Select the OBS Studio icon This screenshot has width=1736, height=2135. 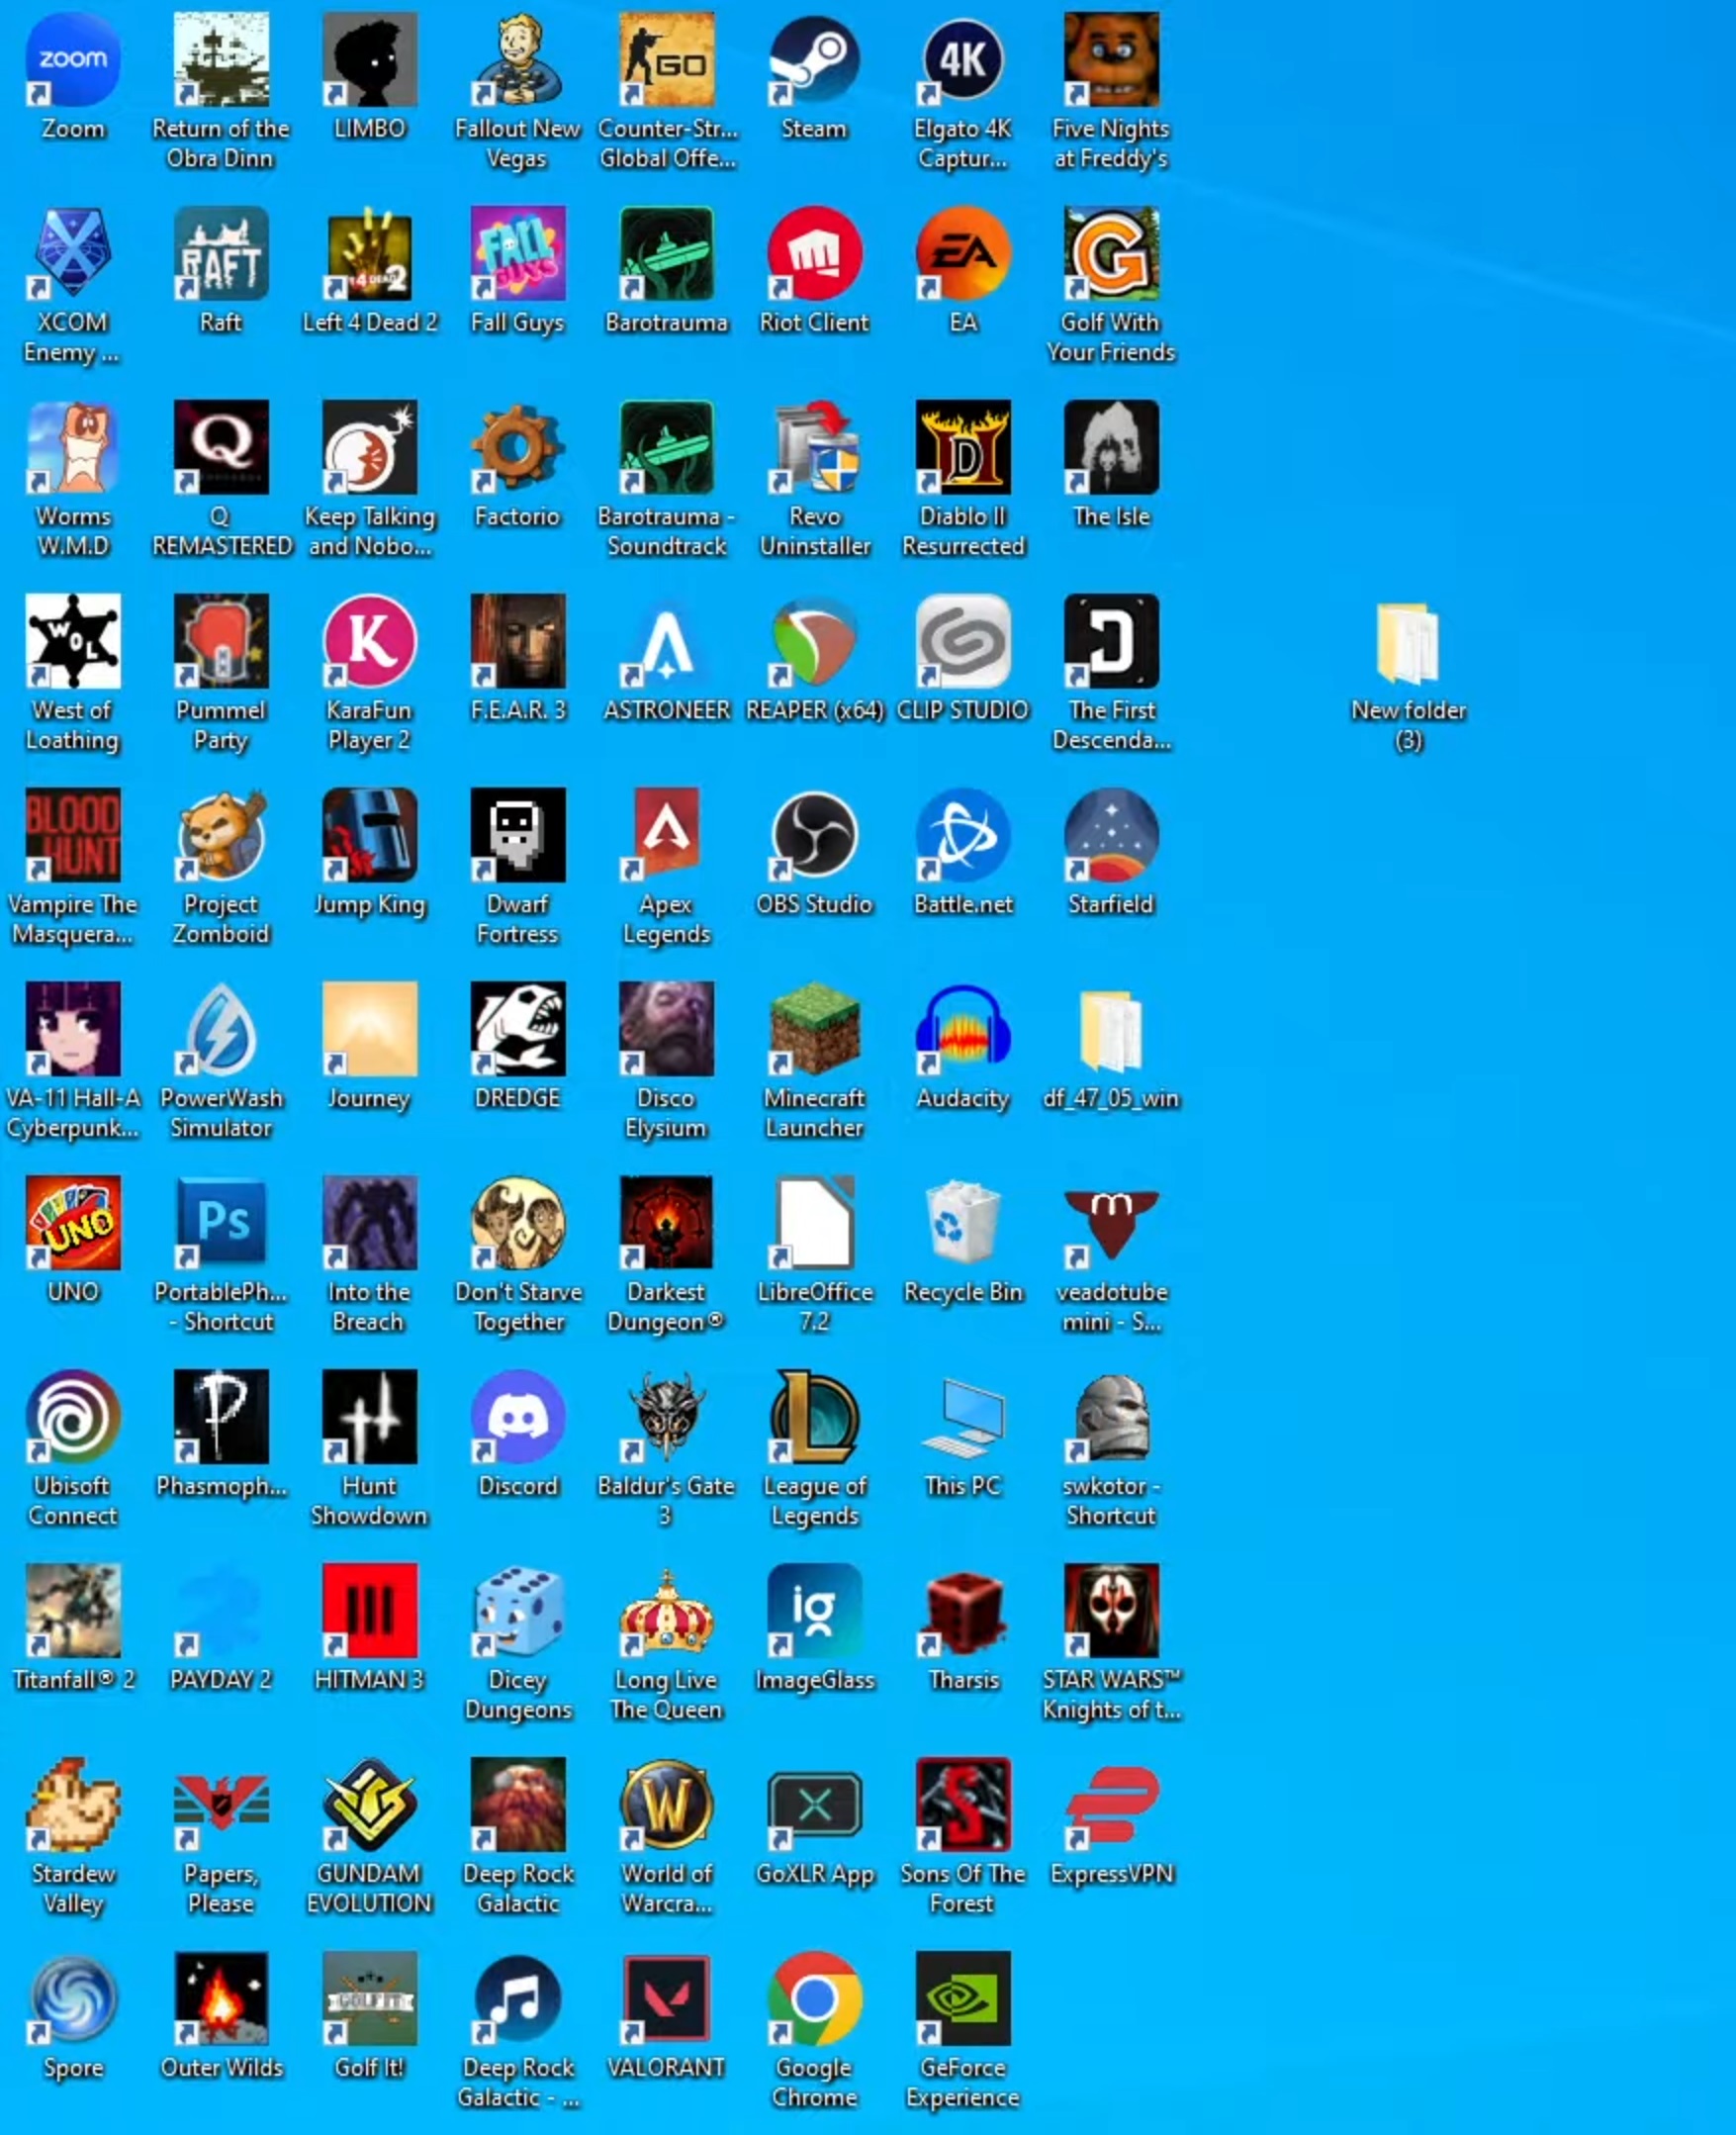click(x=815, y=836)
